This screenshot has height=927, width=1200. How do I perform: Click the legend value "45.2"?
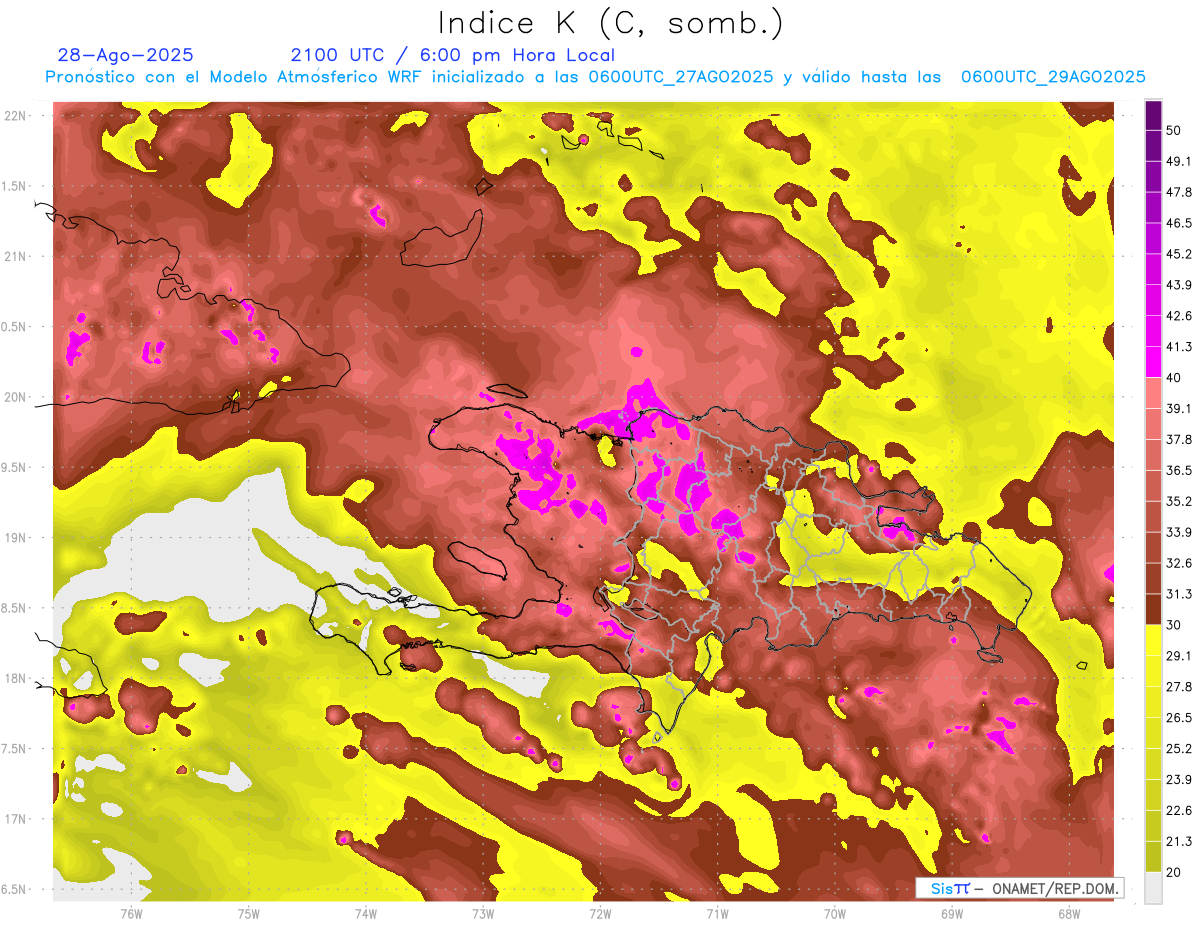click(x=1178, y=254)
